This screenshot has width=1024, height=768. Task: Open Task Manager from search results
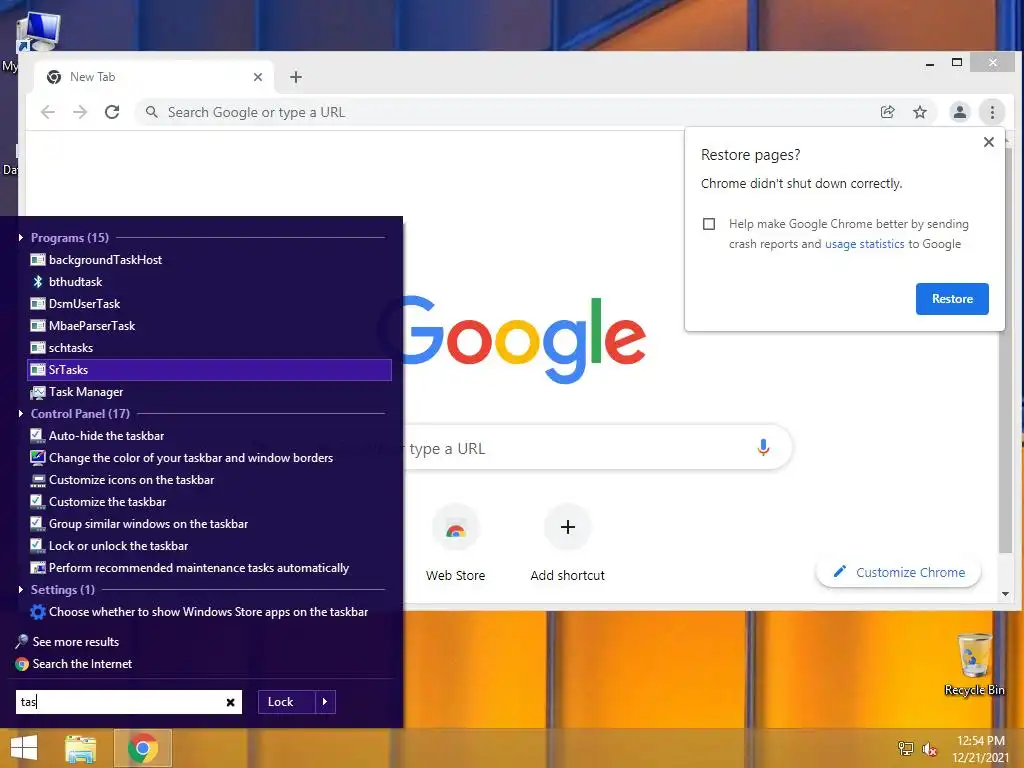click(210, 392)
